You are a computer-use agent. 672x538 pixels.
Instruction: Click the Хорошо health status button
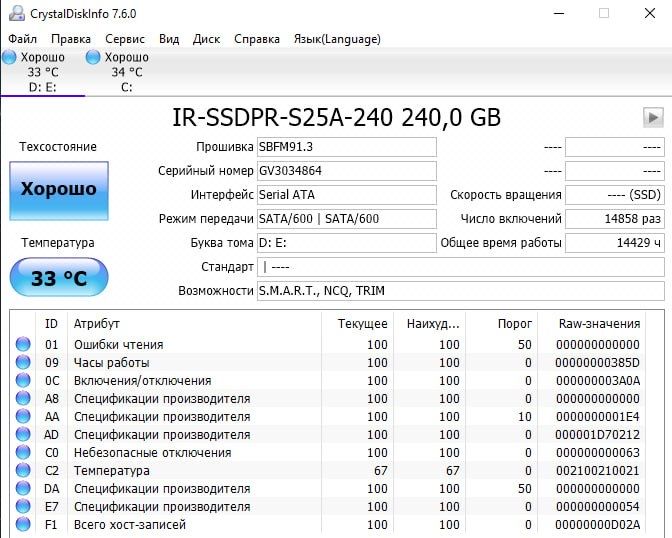[x=59, y=191]
